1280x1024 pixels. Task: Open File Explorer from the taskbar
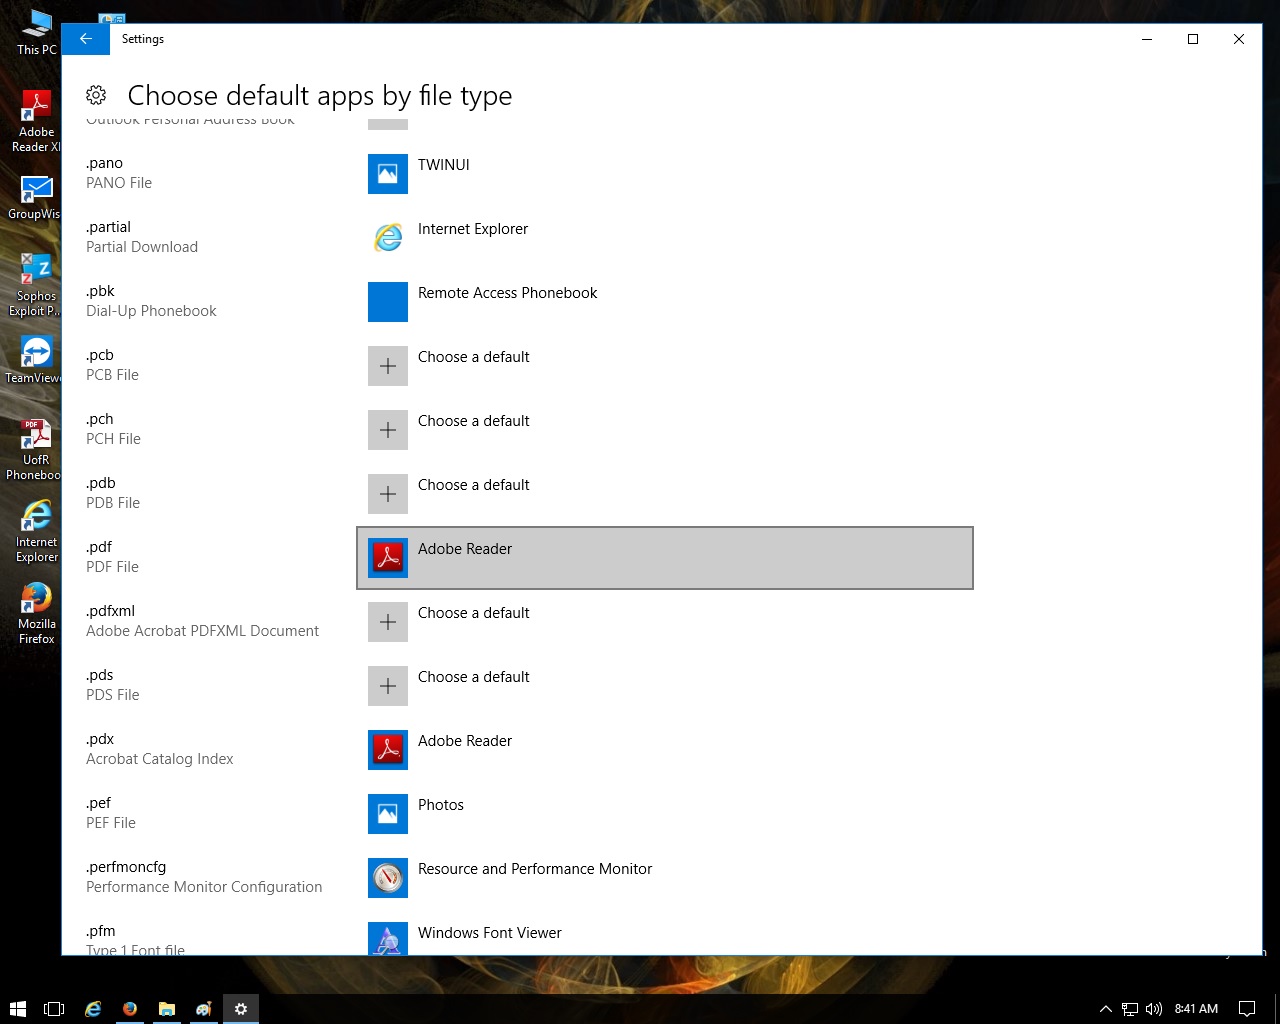[x=167, y=1009]
